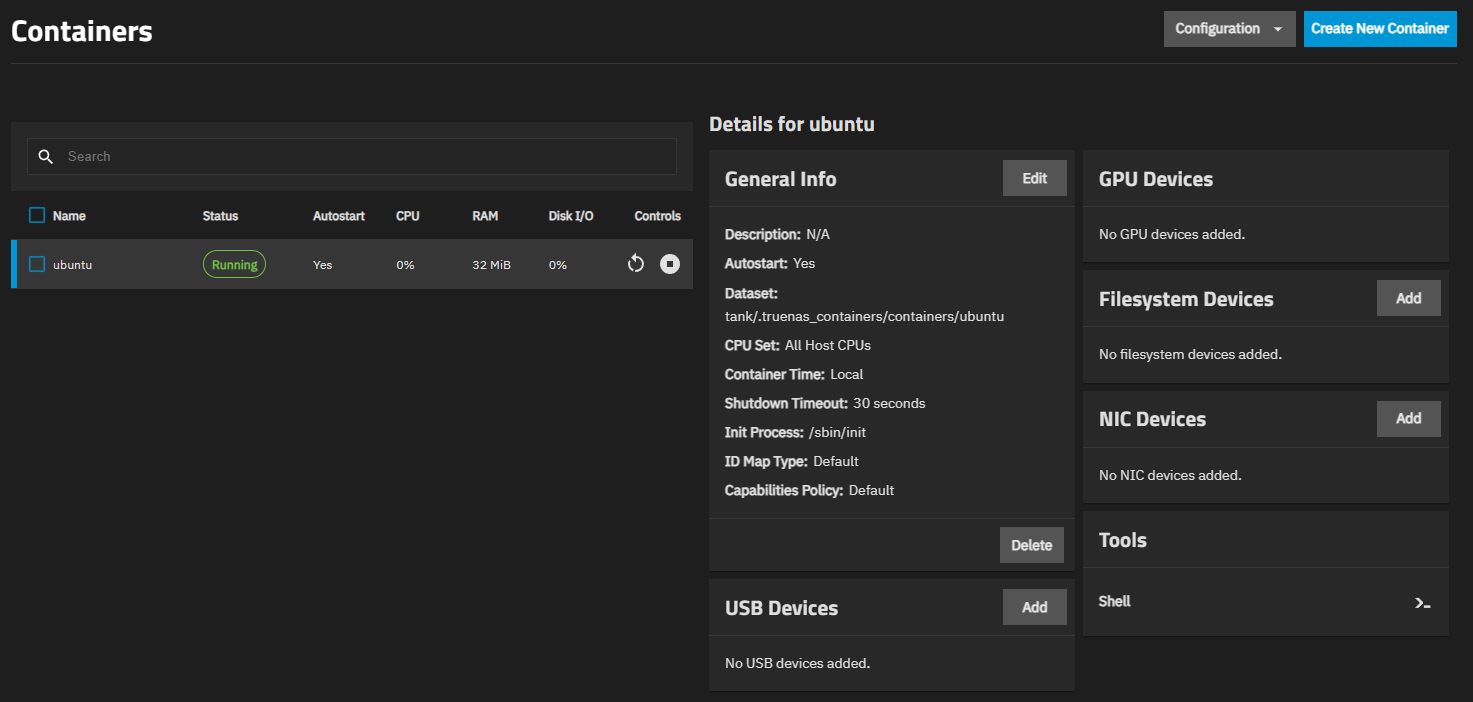Sort by the Status column header
The width and height of the screenshot is (1473, 702).
point(220,216)
